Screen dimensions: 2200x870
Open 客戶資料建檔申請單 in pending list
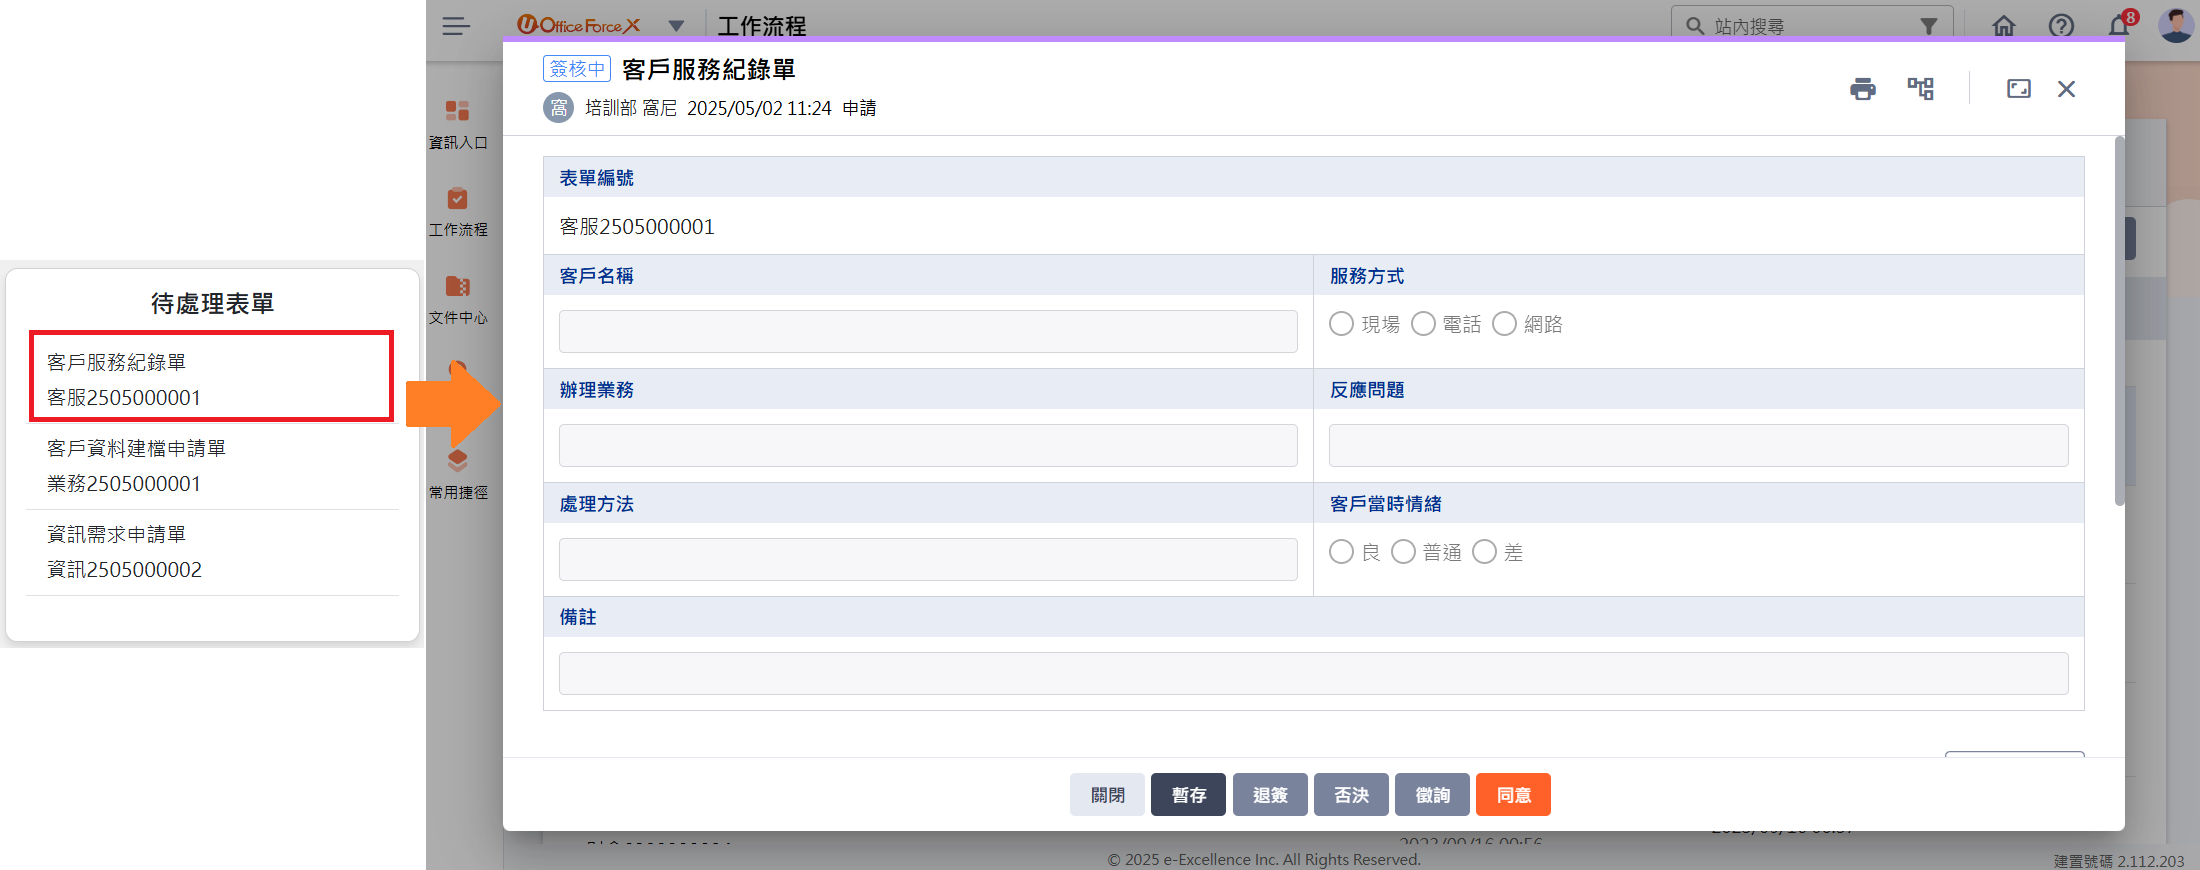point(211,466)
